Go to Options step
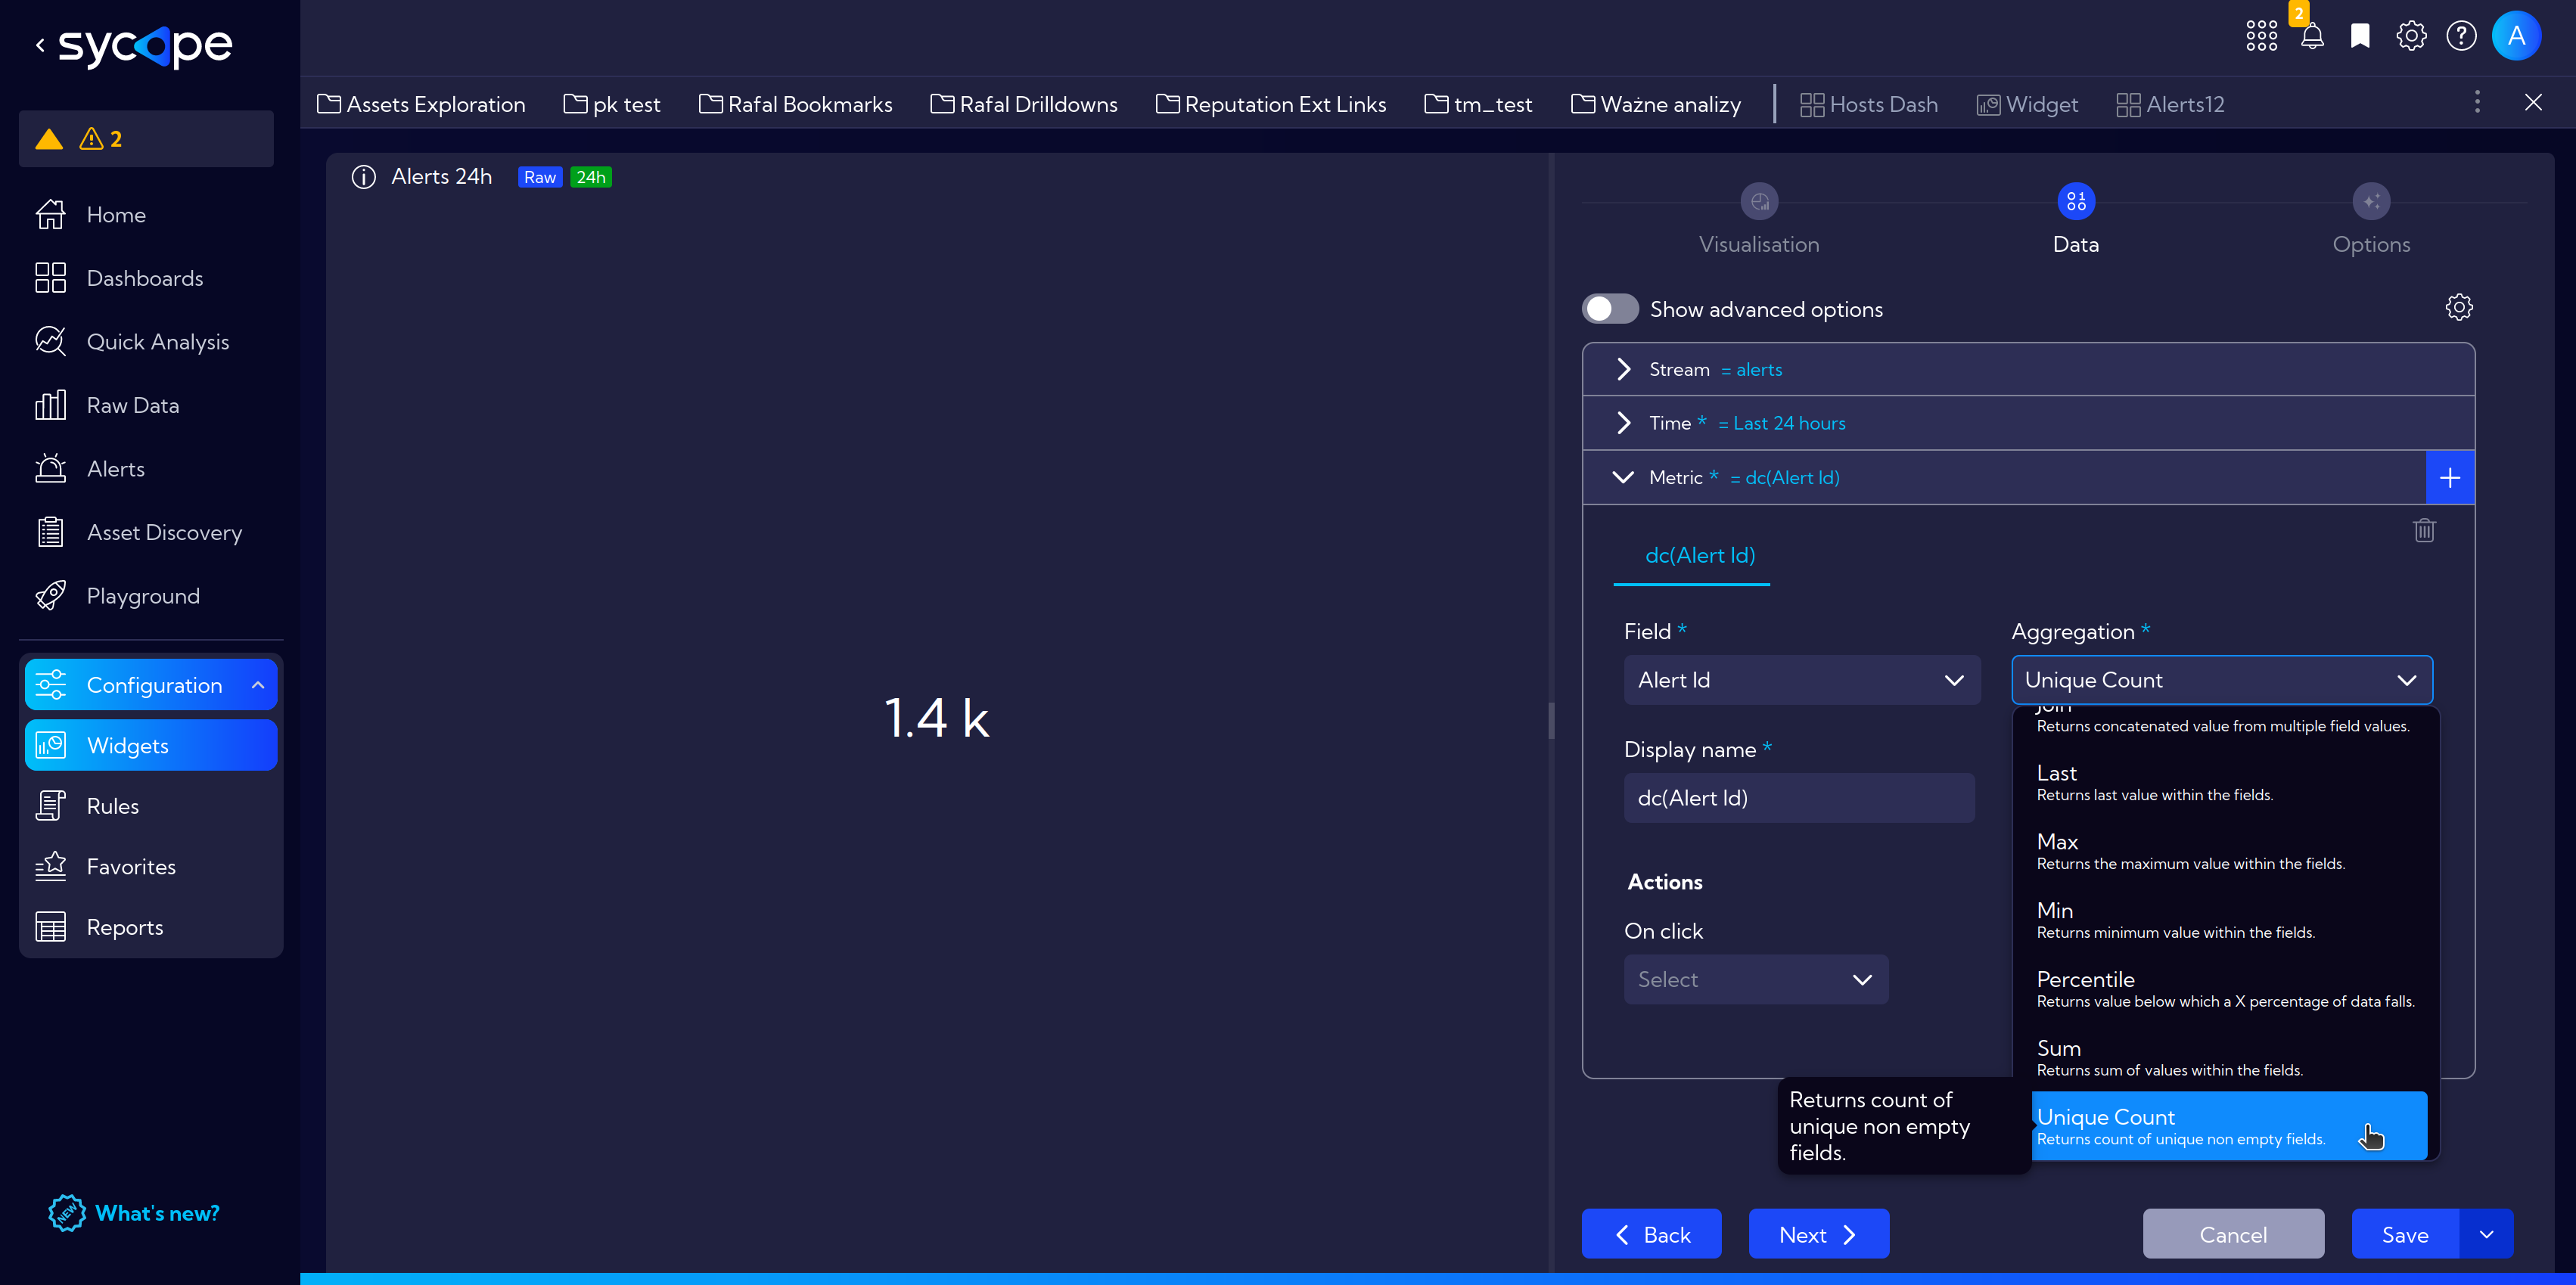Image resolution: width=2576 pixels, height=1285 pixels. click(x=2371, y=221)
